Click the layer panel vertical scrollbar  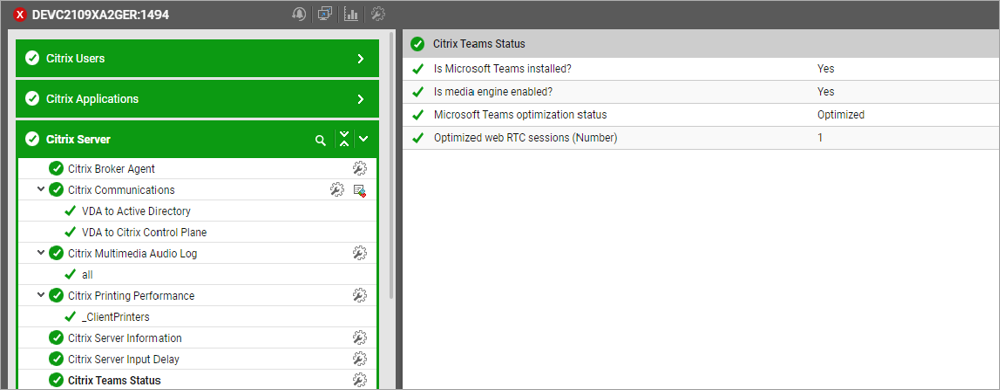point(391,166)
